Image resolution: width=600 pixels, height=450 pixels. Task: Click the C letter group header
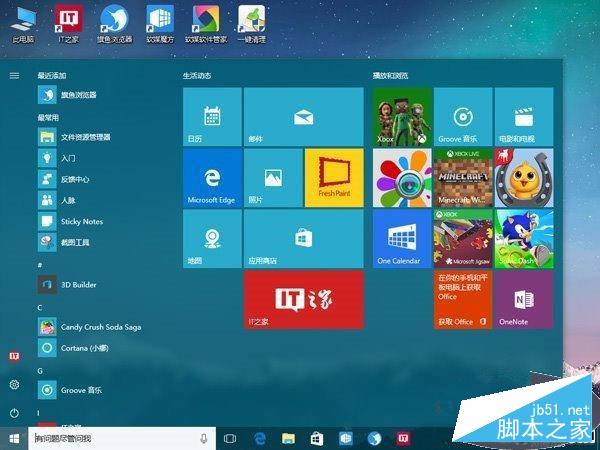pyautogui.click(x=40, y=307)
